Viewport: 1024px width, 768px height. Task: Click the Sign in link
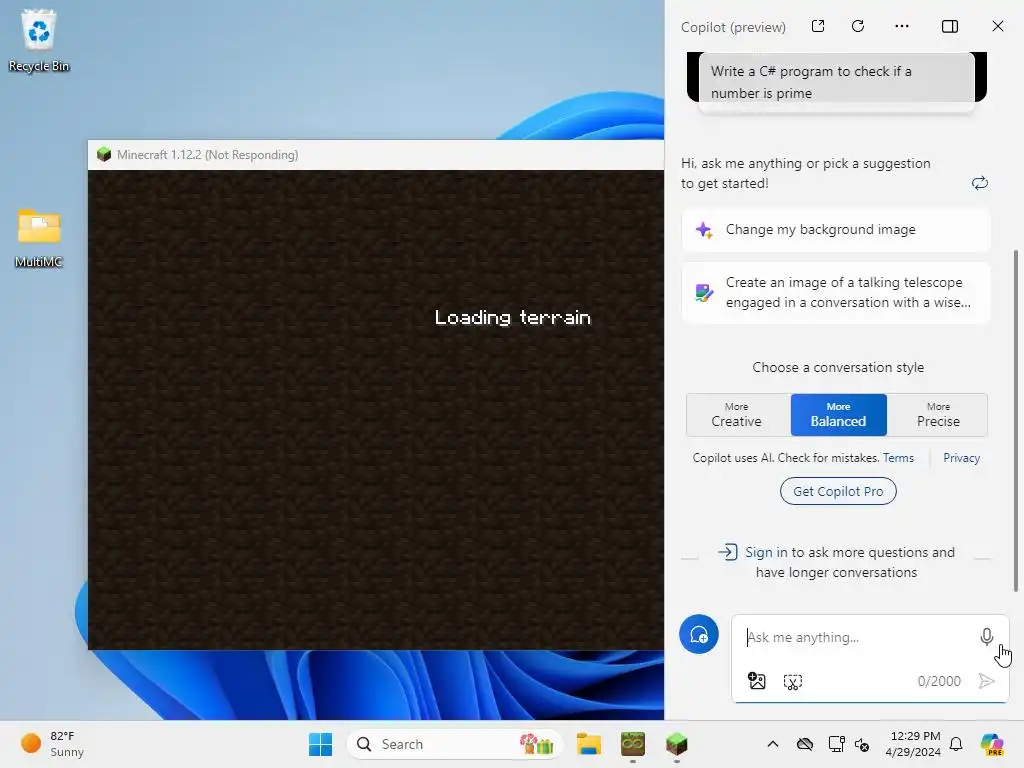pyautogui.click(x=766, y=552)
